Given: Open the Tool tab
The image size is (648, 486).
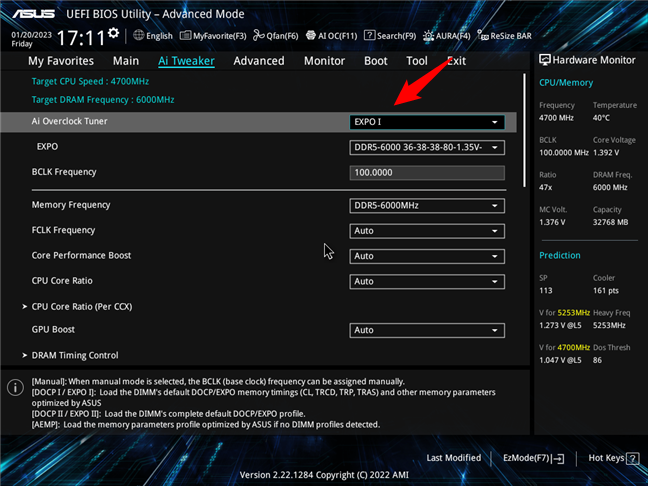Looking at the screenshot, I should [x=417, y=61].
